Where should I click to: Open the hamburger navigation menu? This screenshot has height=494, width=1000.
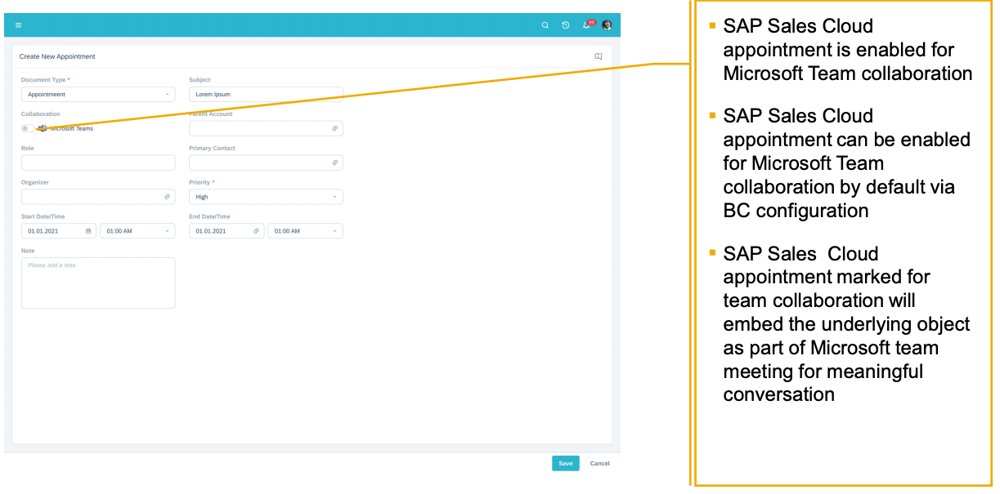(18, 25)
